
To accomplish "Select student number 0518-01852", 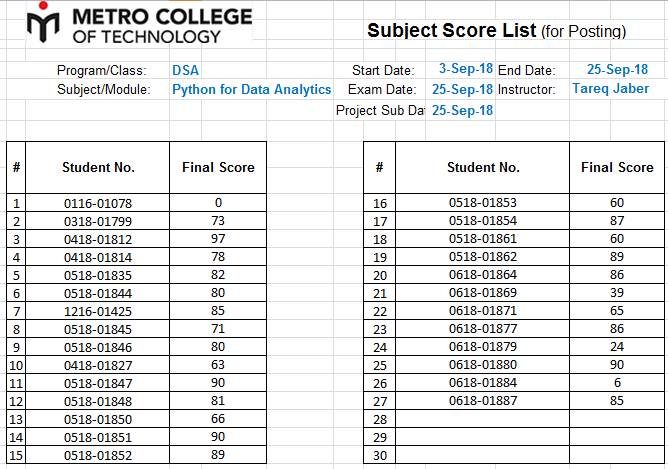I will [98, 455].
